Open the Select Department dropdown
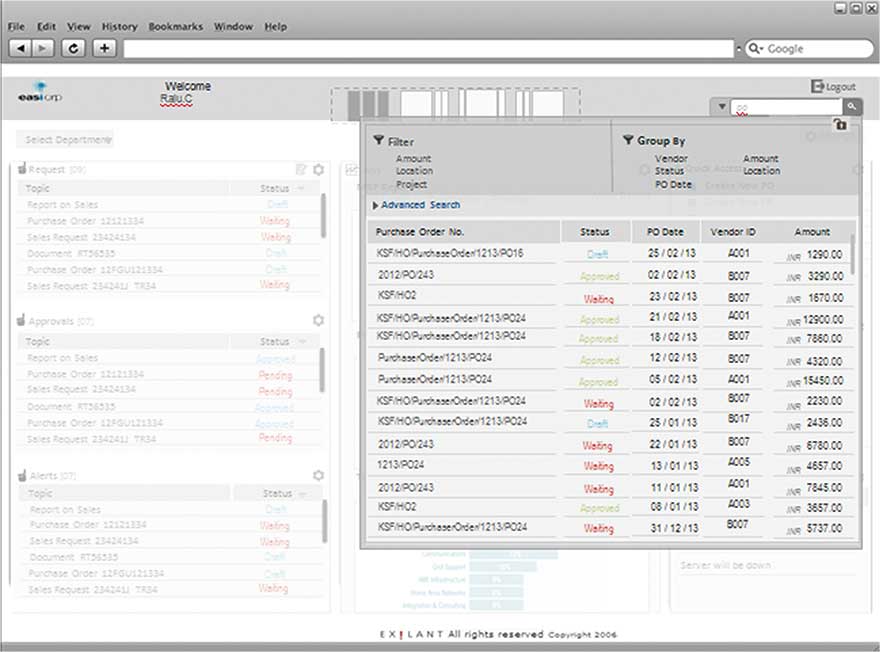This screenshot has width=880, height=652. pyautogui.click(x=66, y=140)
